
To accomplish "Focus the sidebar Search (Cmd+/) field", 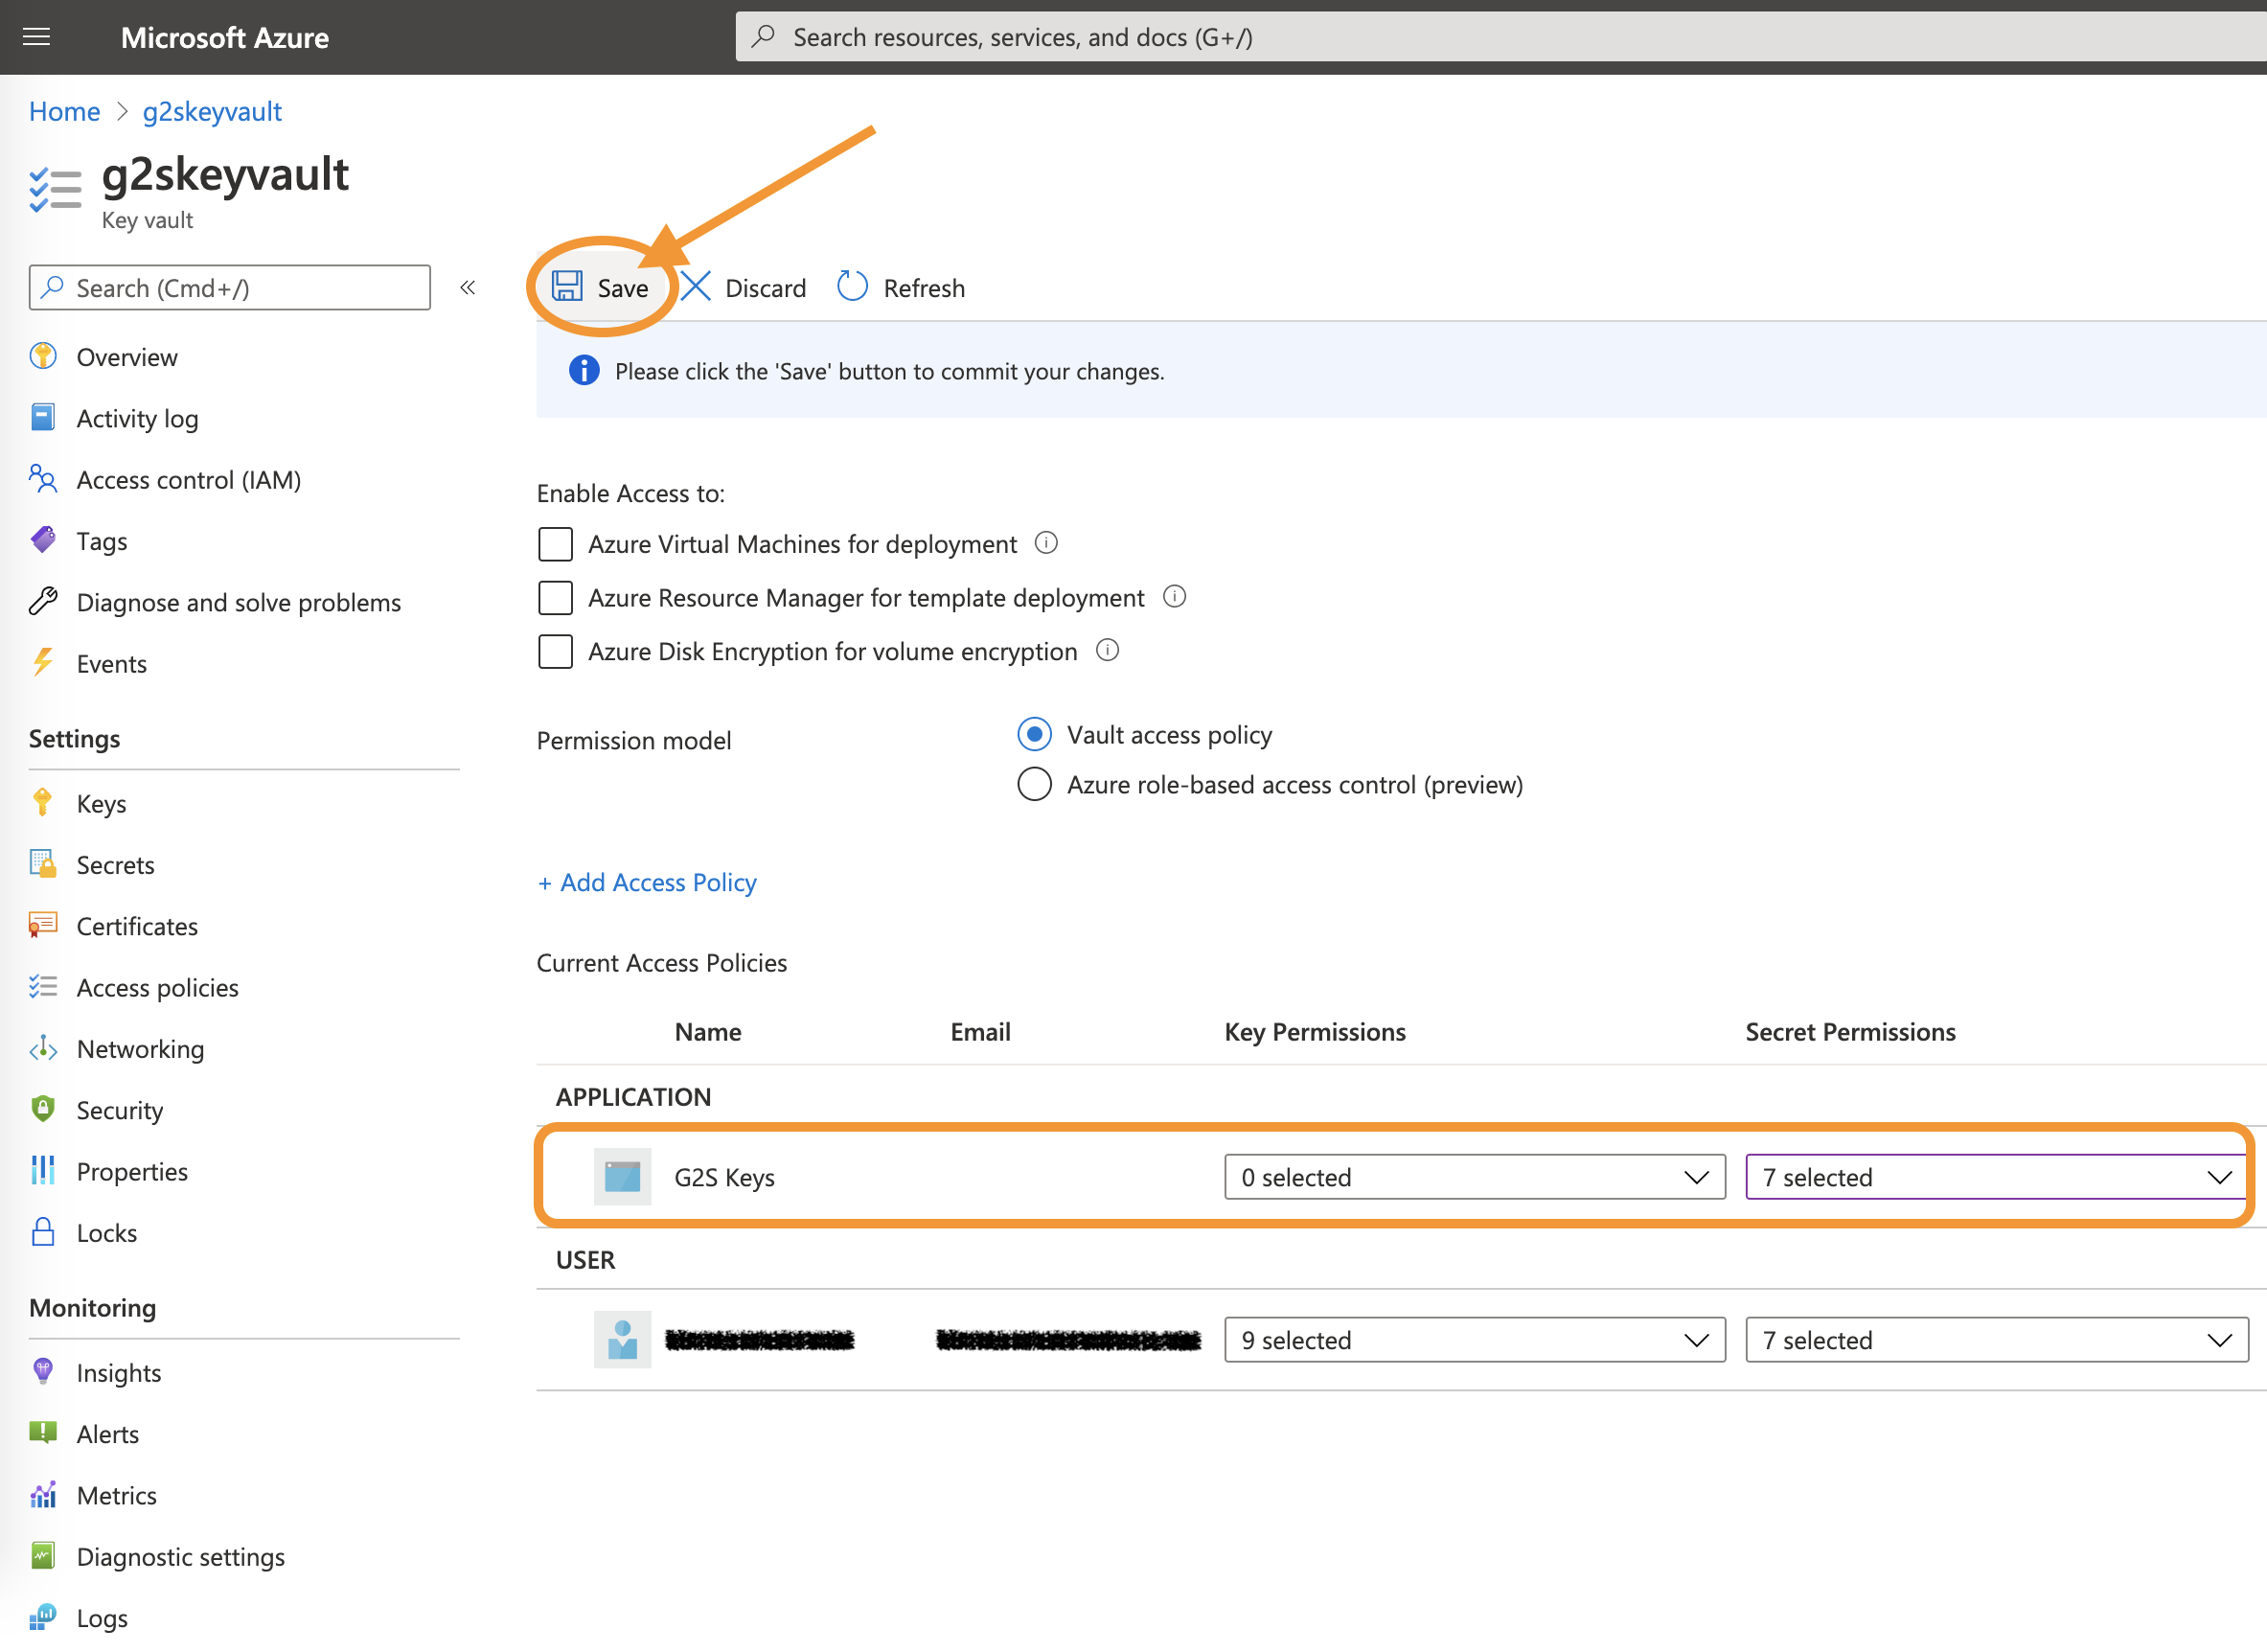I will tap(230, 288).
